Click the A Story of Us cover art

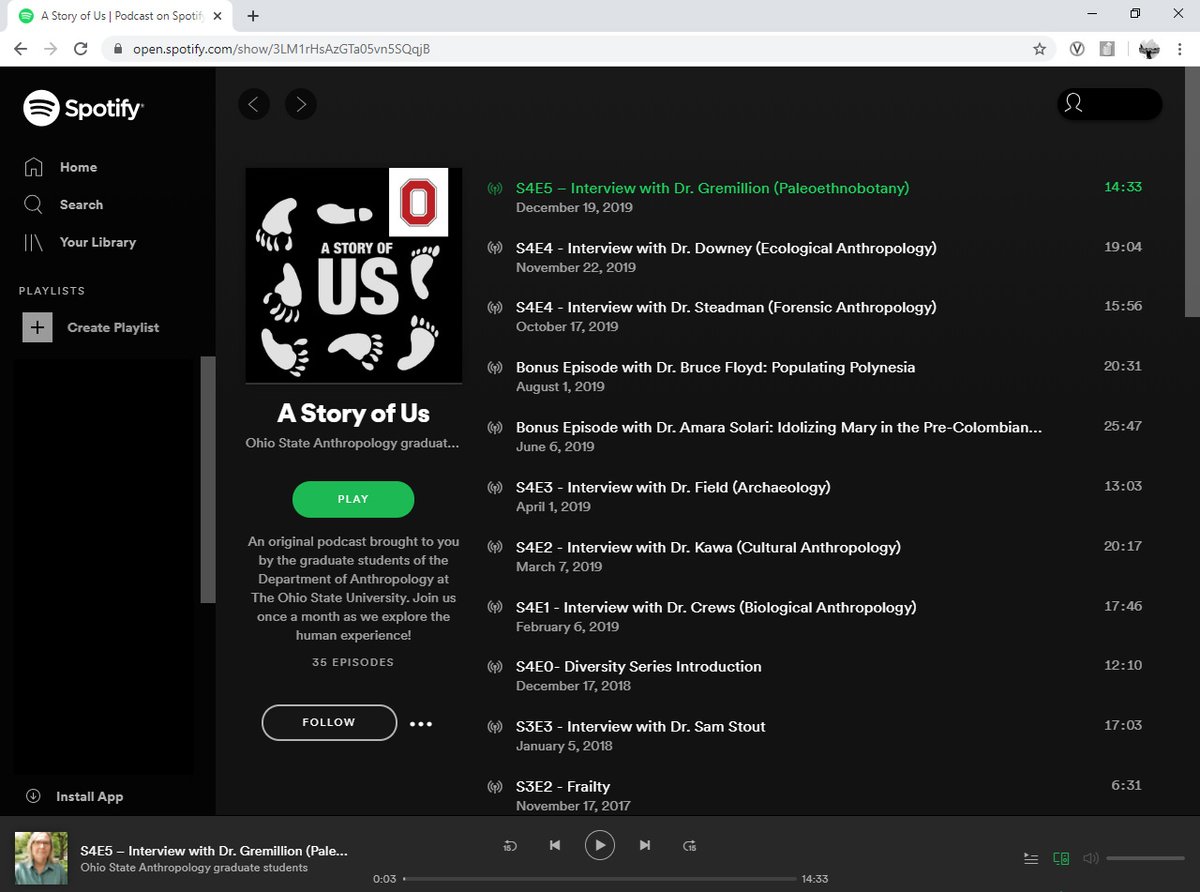pos(354,275)
